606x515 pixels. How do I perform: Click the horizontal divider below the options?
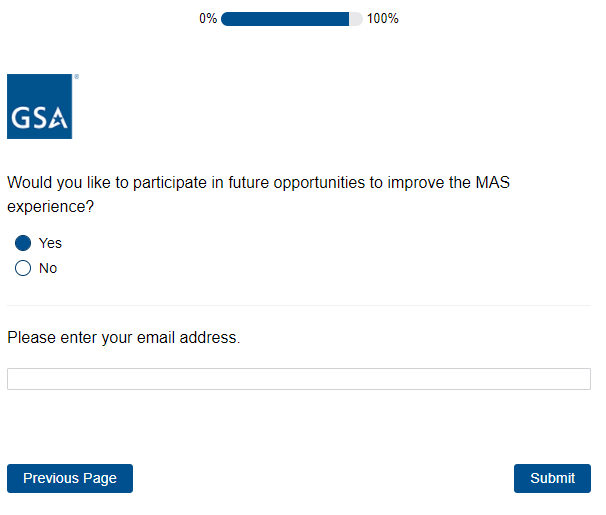coord(298,305)
